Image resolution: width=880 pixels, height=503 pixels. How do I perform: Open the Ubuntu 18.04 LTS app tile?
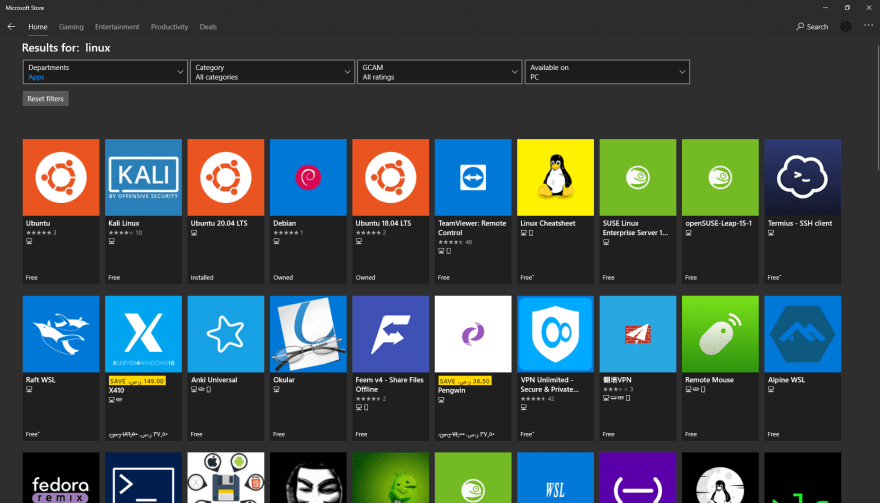391,211
